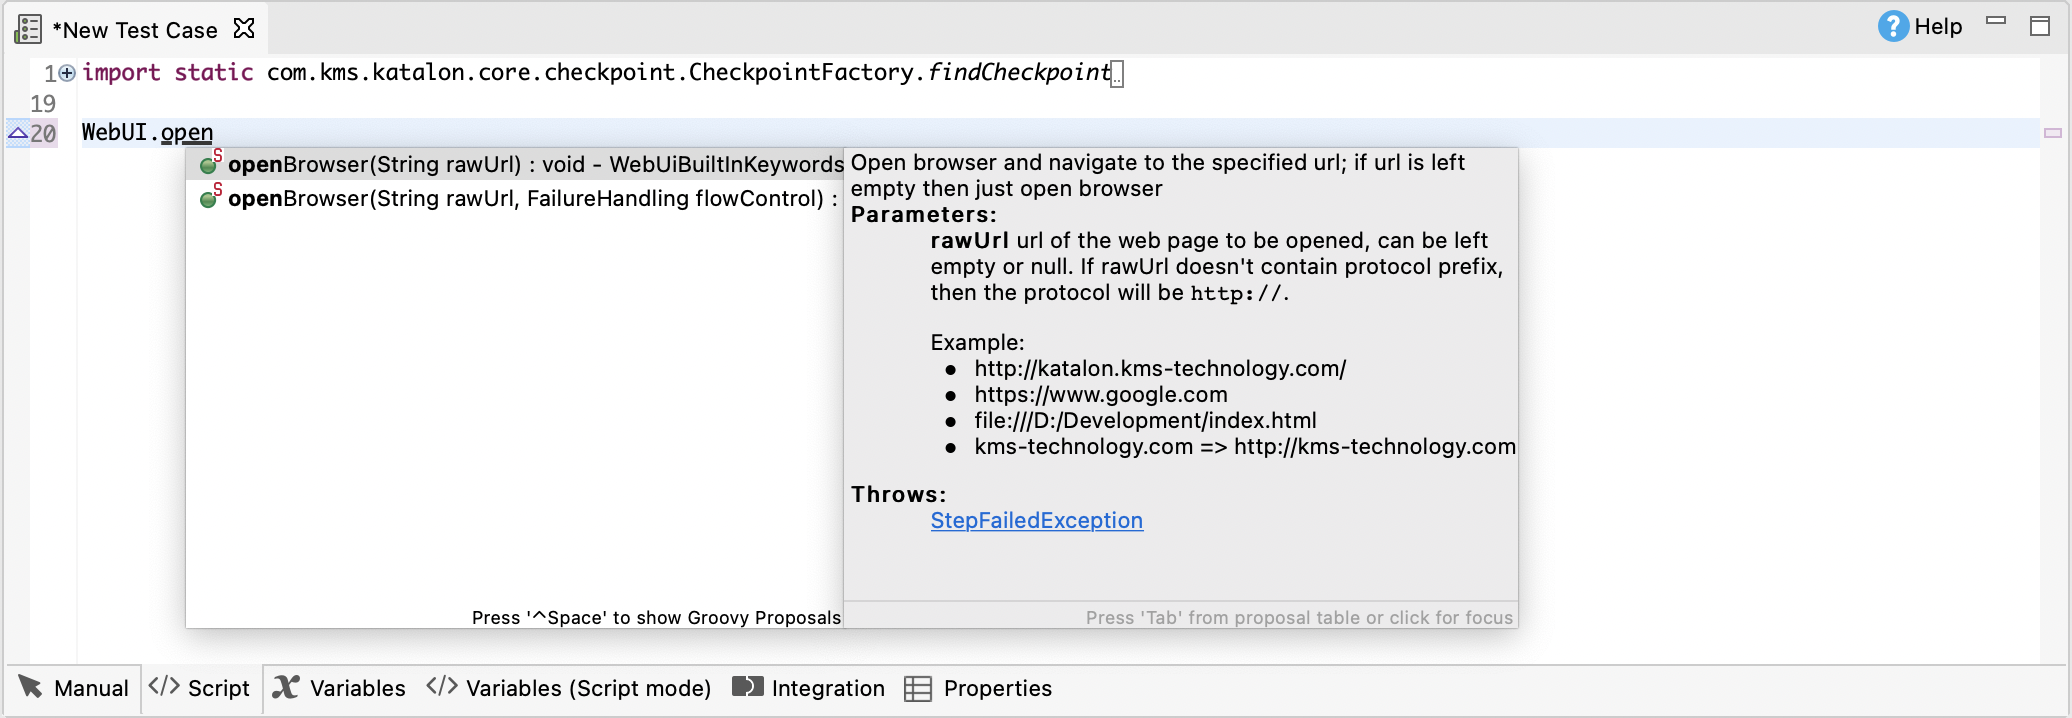
Task: Collapse the code fold marker on line 20
Action: pyautogui.click(x=16, y=131)
